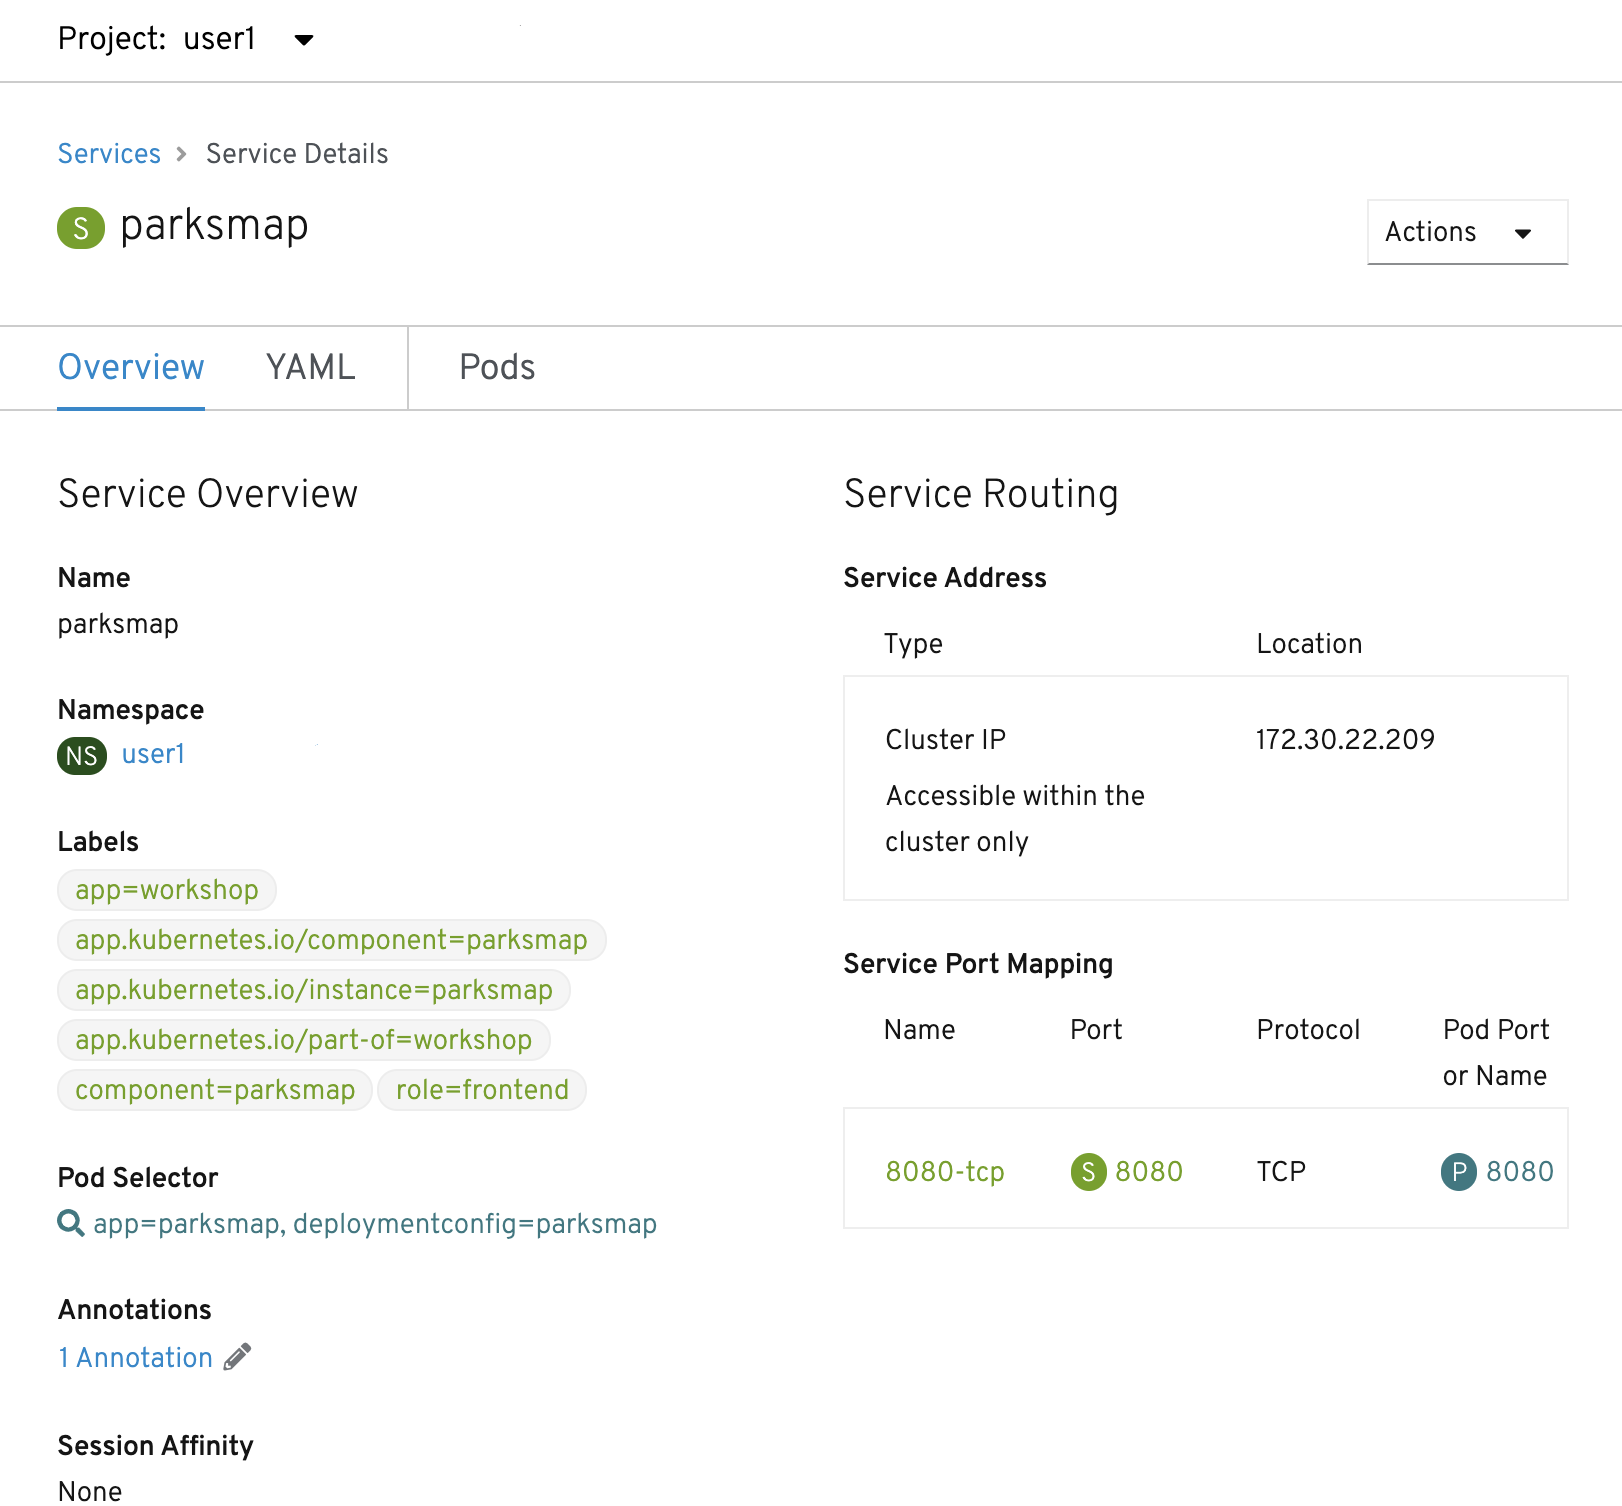Image resolution: width=1622 pixels, height=1506 pixels.
Task: Open the Pods tab
Action: point(497,367)
